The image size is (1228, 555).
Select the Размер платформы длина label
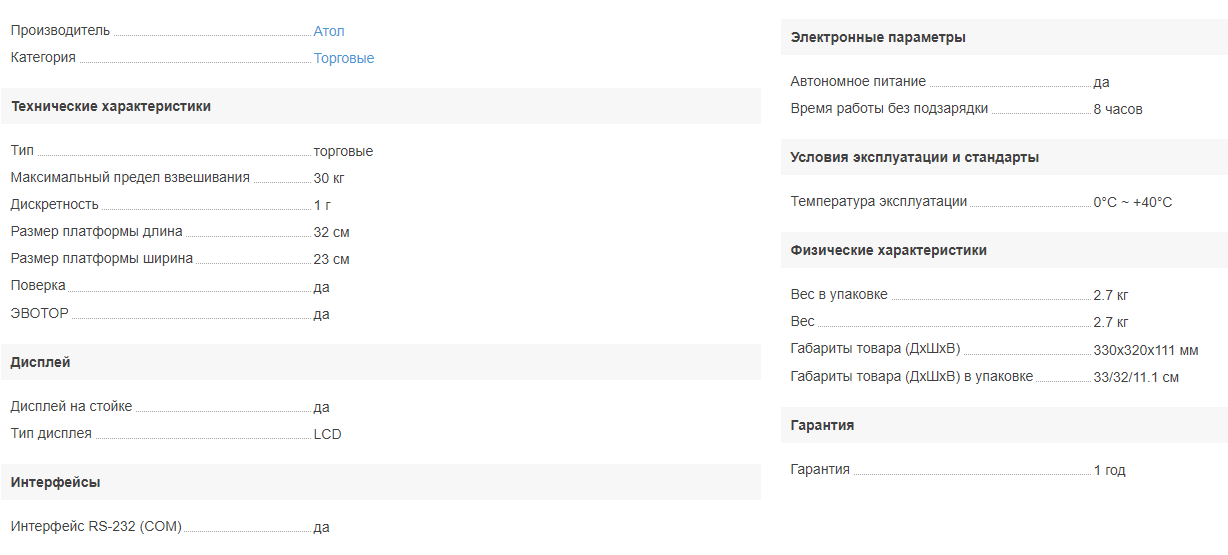tap(96, 232)
